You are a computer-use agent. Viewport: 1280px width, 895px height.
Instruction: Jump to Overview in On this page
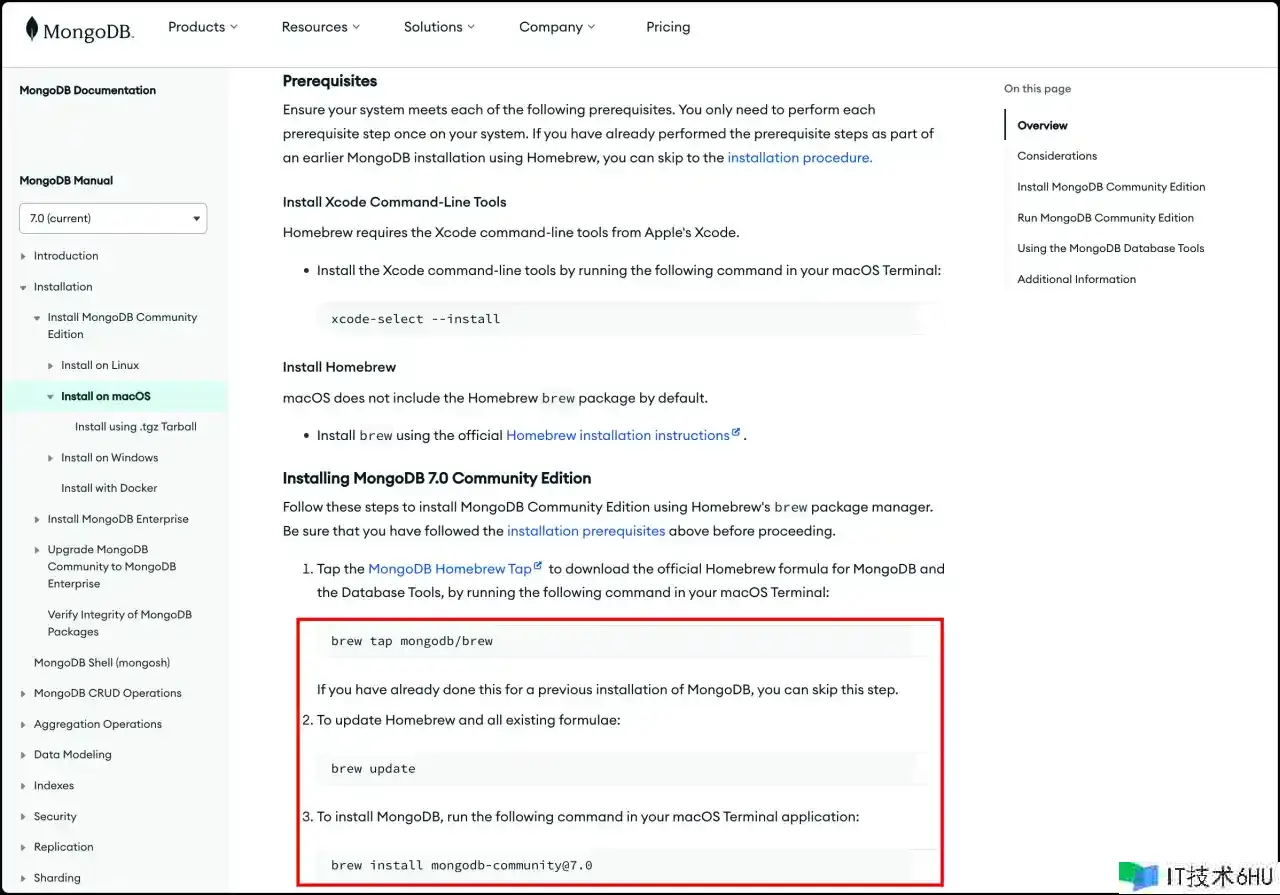1043,126
